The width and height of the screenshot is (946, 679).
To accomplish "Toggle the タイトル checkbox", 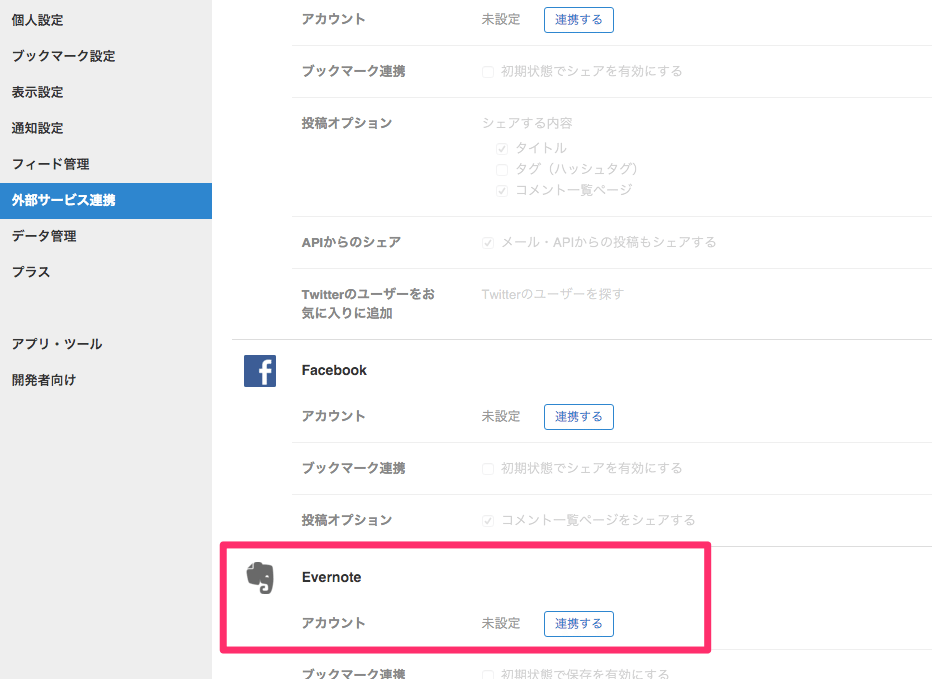I will 502,148.
